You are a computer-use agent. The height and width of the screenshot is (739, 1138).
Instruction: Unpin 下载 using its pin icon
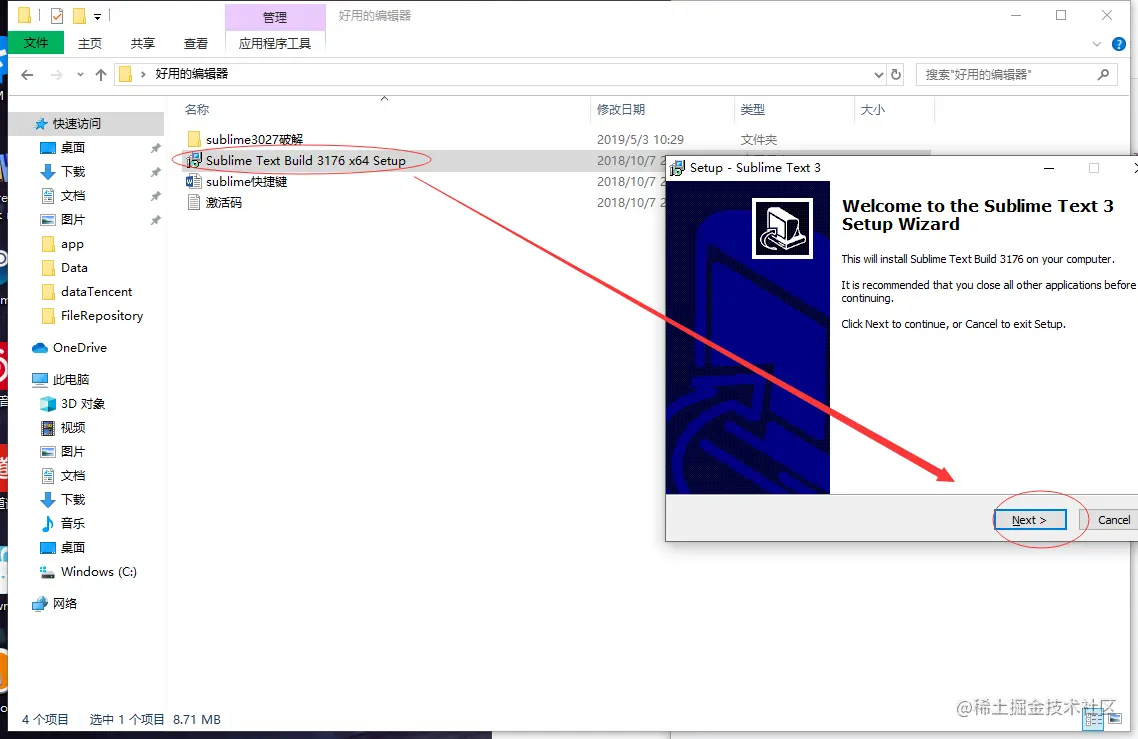(155, 172)
